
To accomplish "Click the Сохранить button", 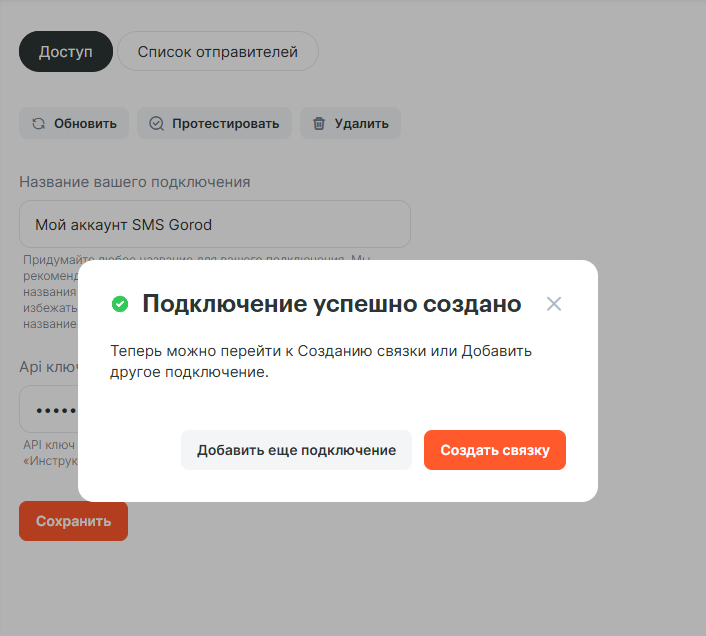I will (x=73, y=521).
